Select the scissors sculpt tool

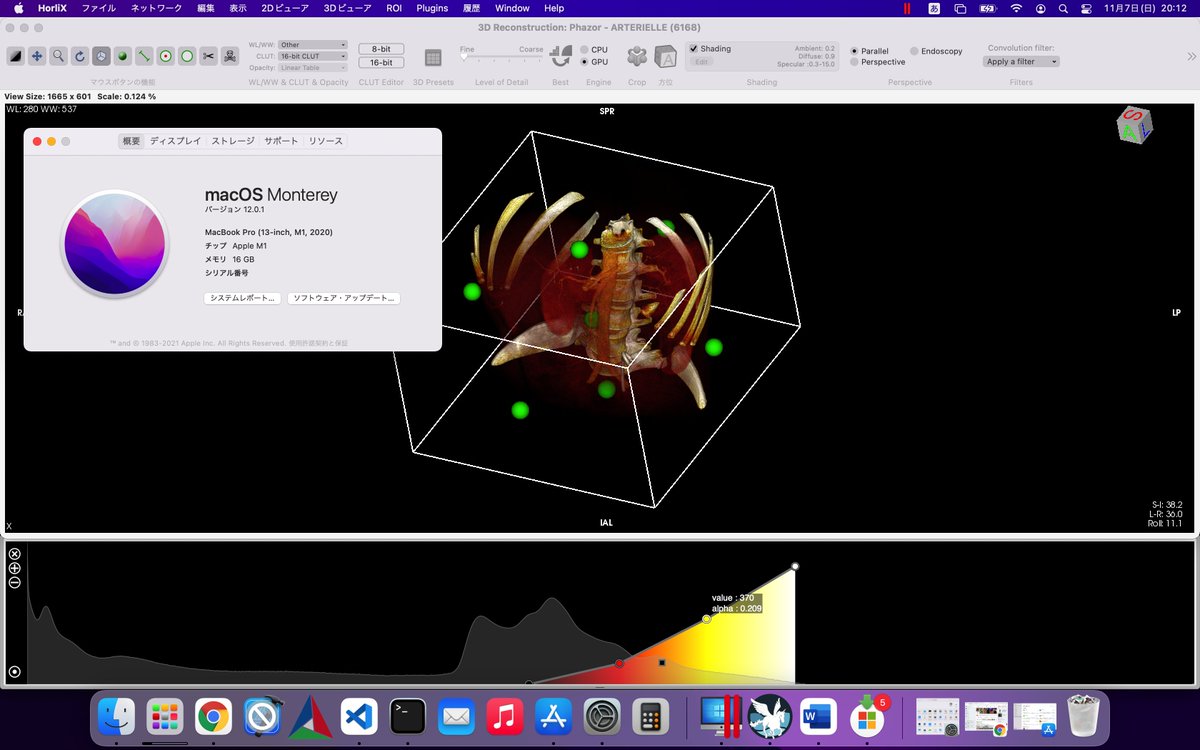coord(208,56)
